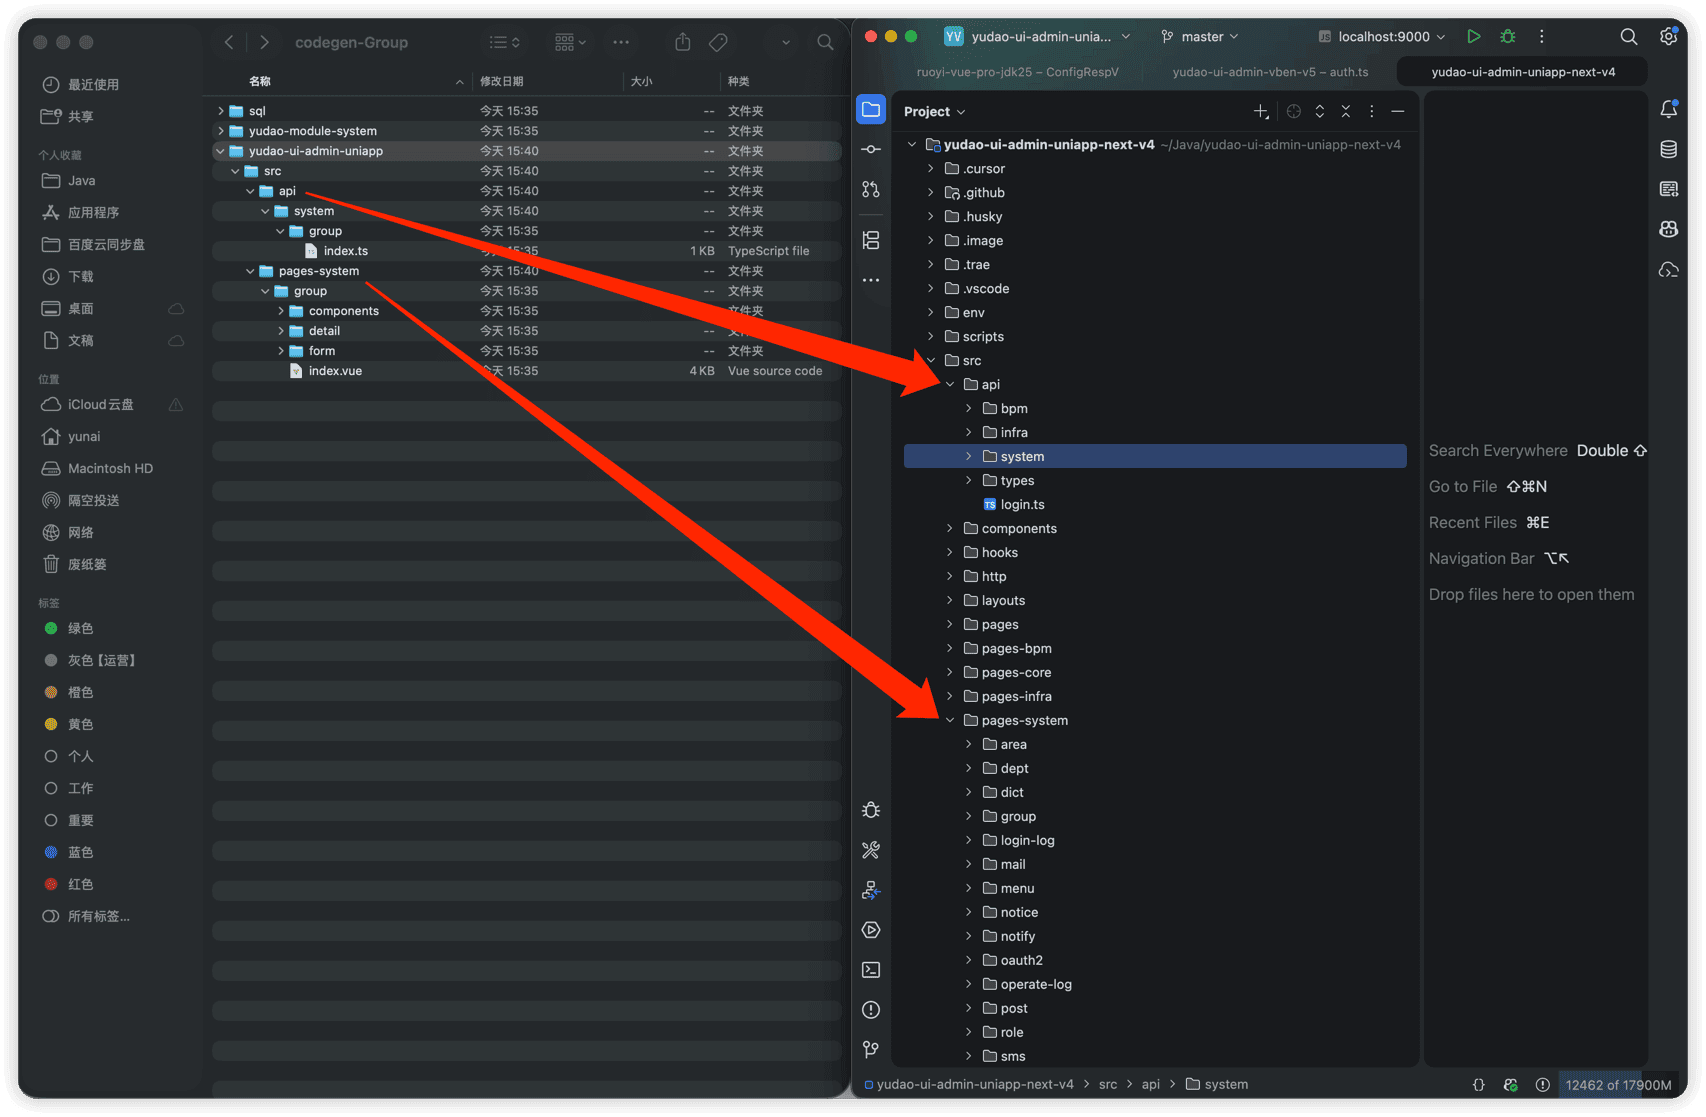Open the Terminal tool window icon
The height and width of the screenshot is (1117, 1706).
(871, 970)
